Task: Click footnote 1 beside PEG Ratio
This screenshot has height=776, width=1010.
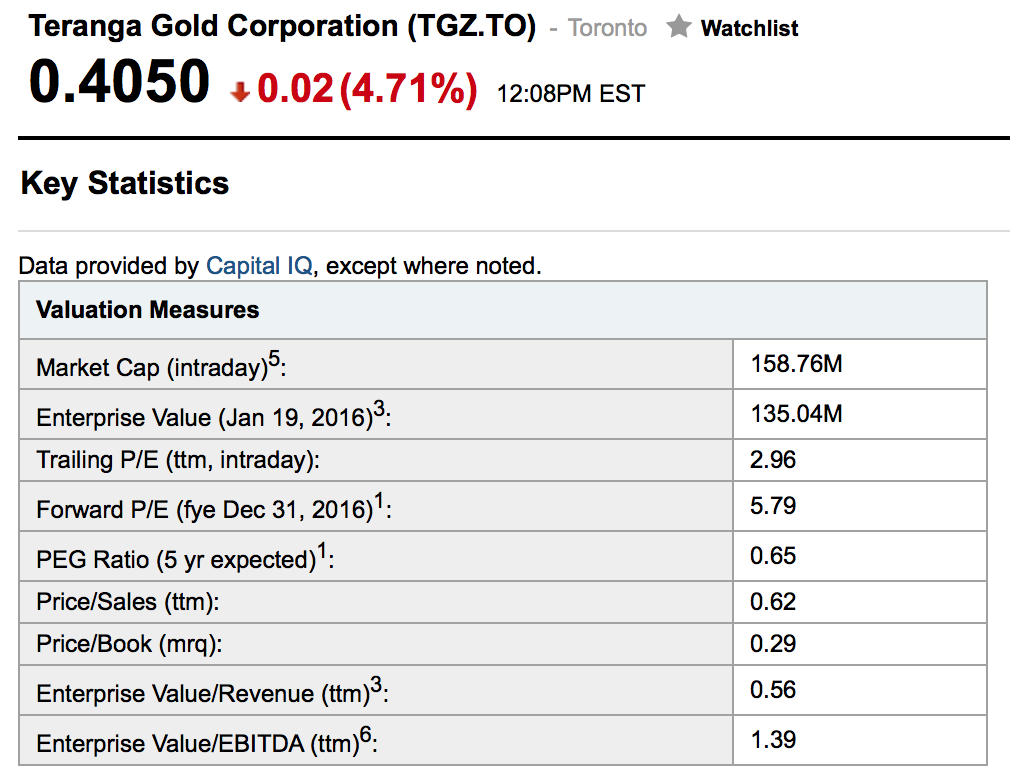Action: (x=322, y=551)
